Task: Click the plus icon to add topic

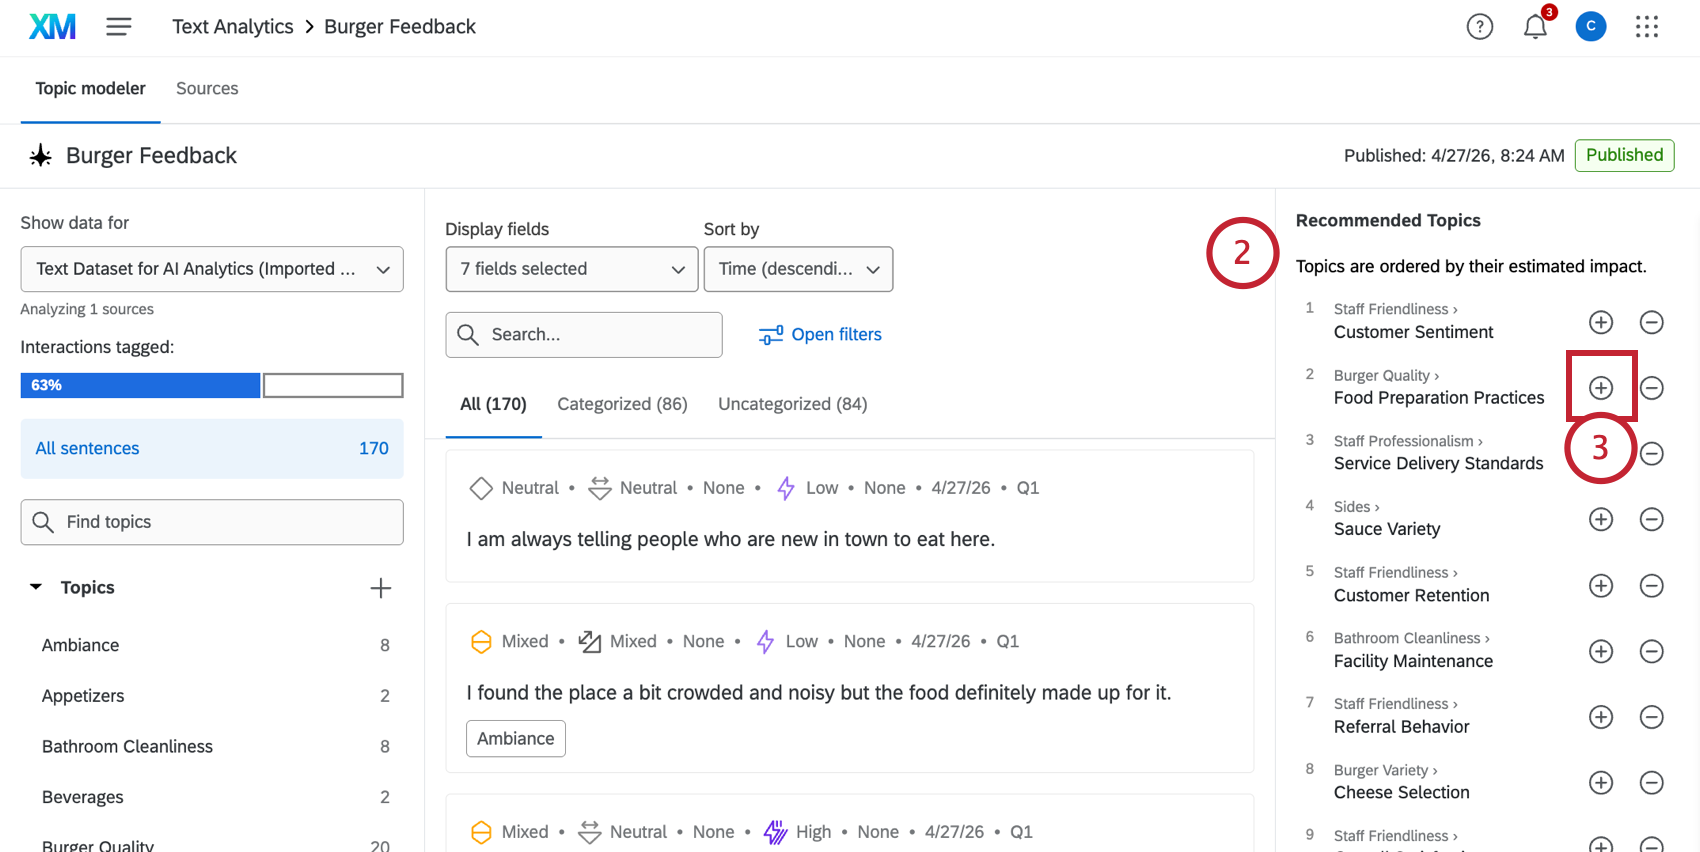Action: 381,588
